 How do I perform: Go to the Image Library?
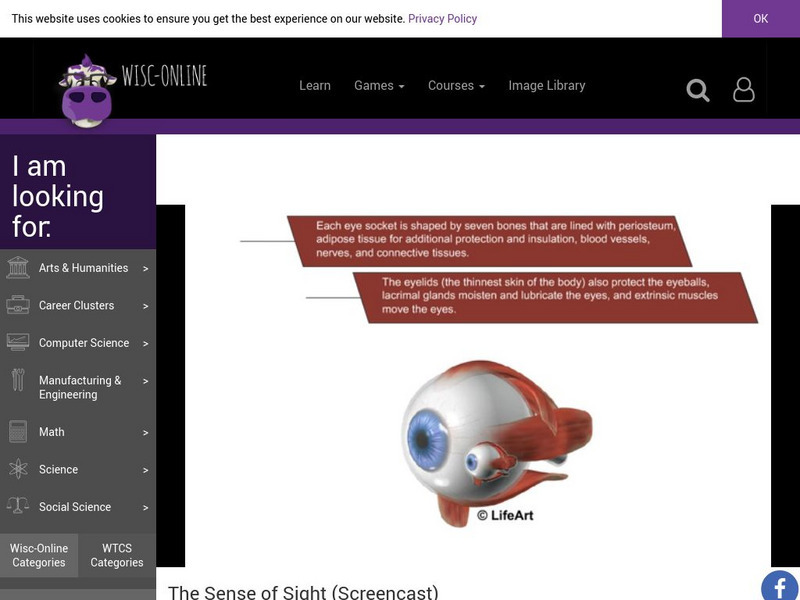tap(545, 86)
